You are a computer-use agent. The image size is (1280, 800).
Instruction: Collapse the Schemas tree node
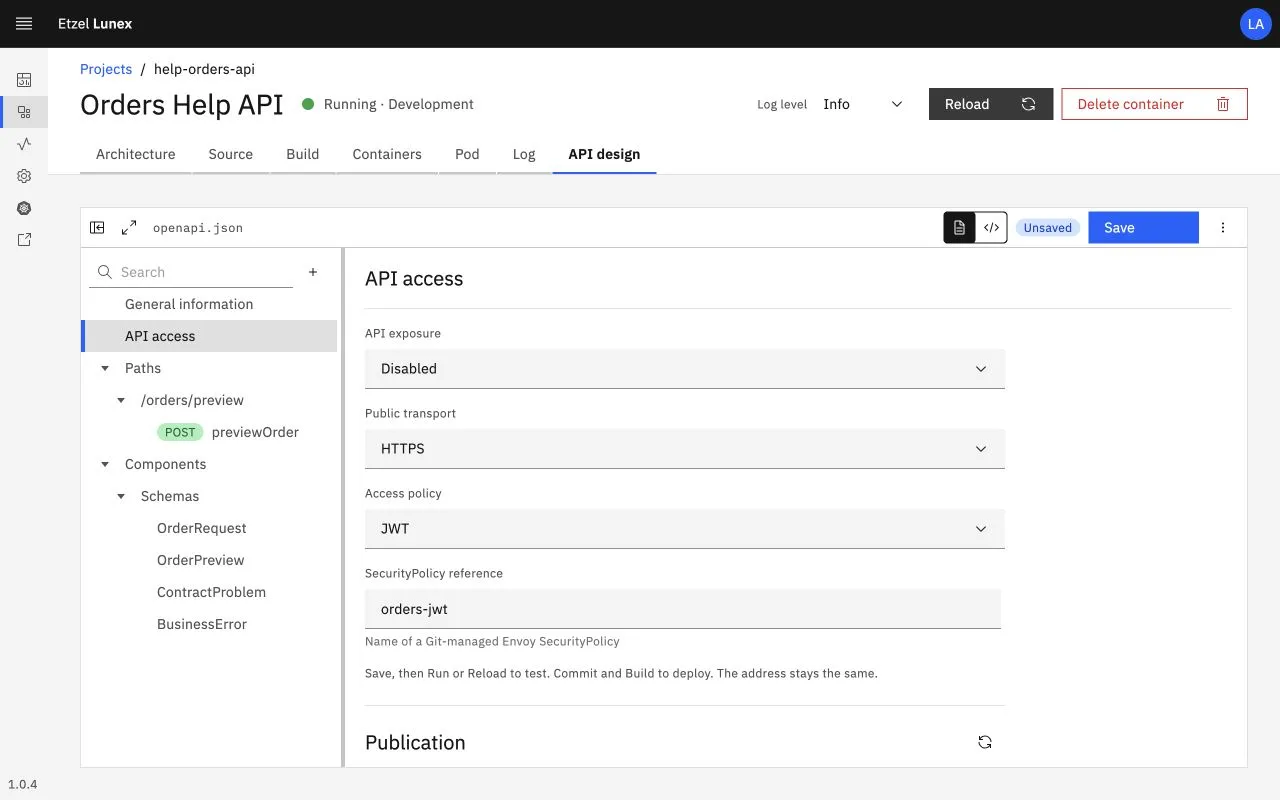pyautogui.click(x=121, y=496)
